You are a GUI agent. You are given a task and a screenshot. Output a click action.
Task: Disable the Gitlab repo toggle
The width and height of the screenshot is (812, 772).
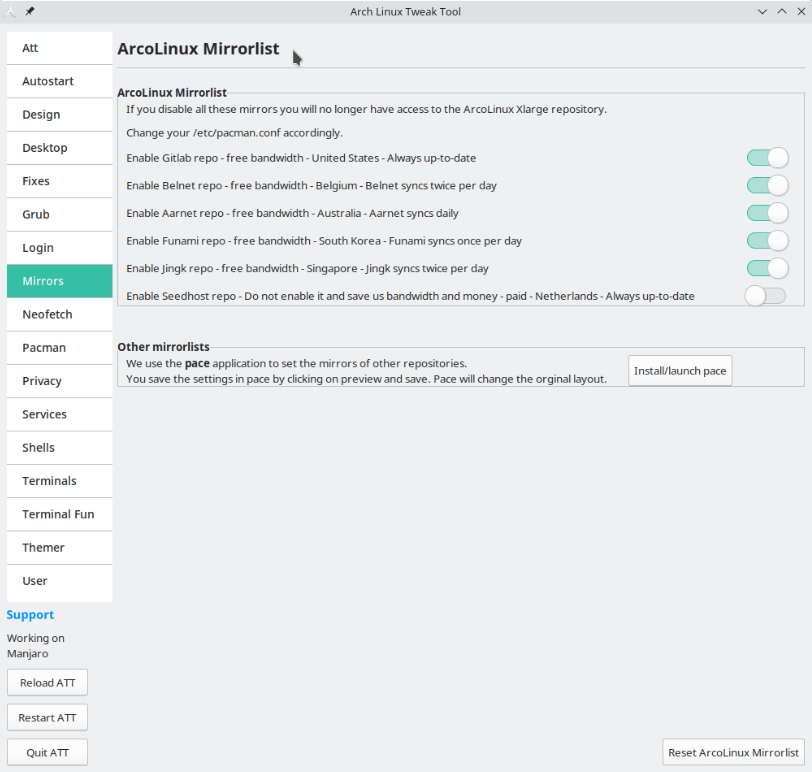[x=767, y=158]
